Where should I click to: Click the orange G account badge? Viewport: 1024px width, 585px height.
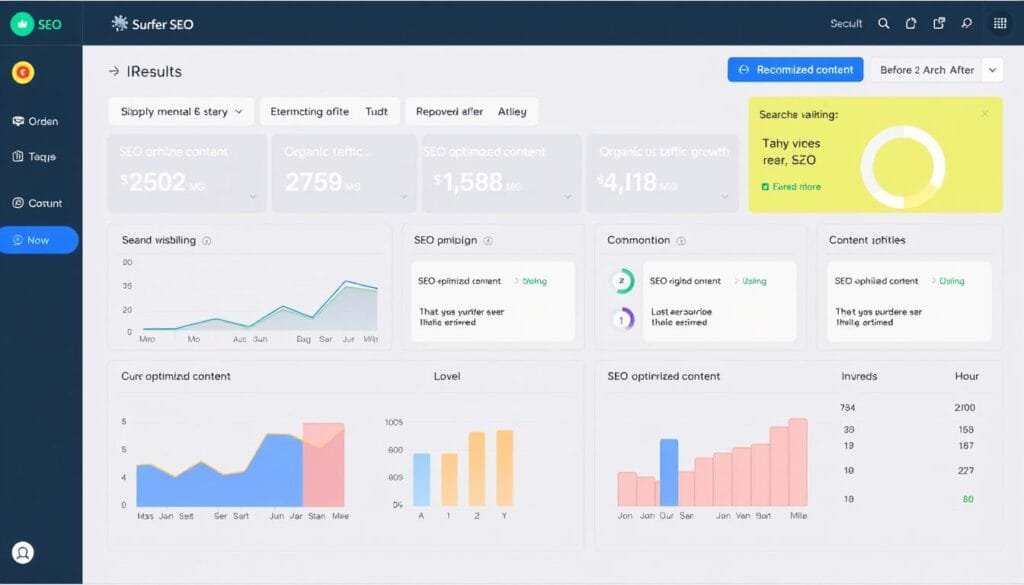click(22, 72)
